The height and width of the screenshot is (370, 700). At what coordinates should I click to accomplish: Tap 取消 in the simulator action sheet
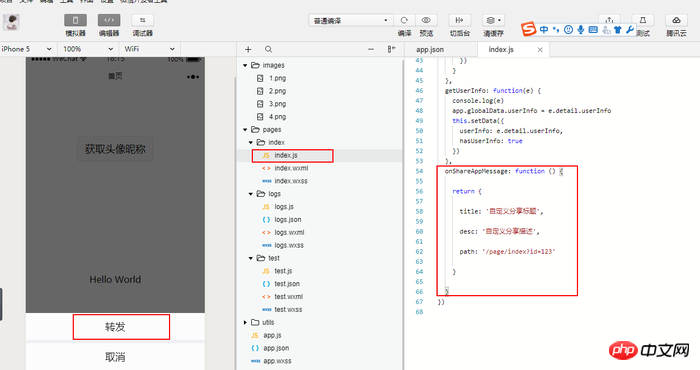pos(115,357)
